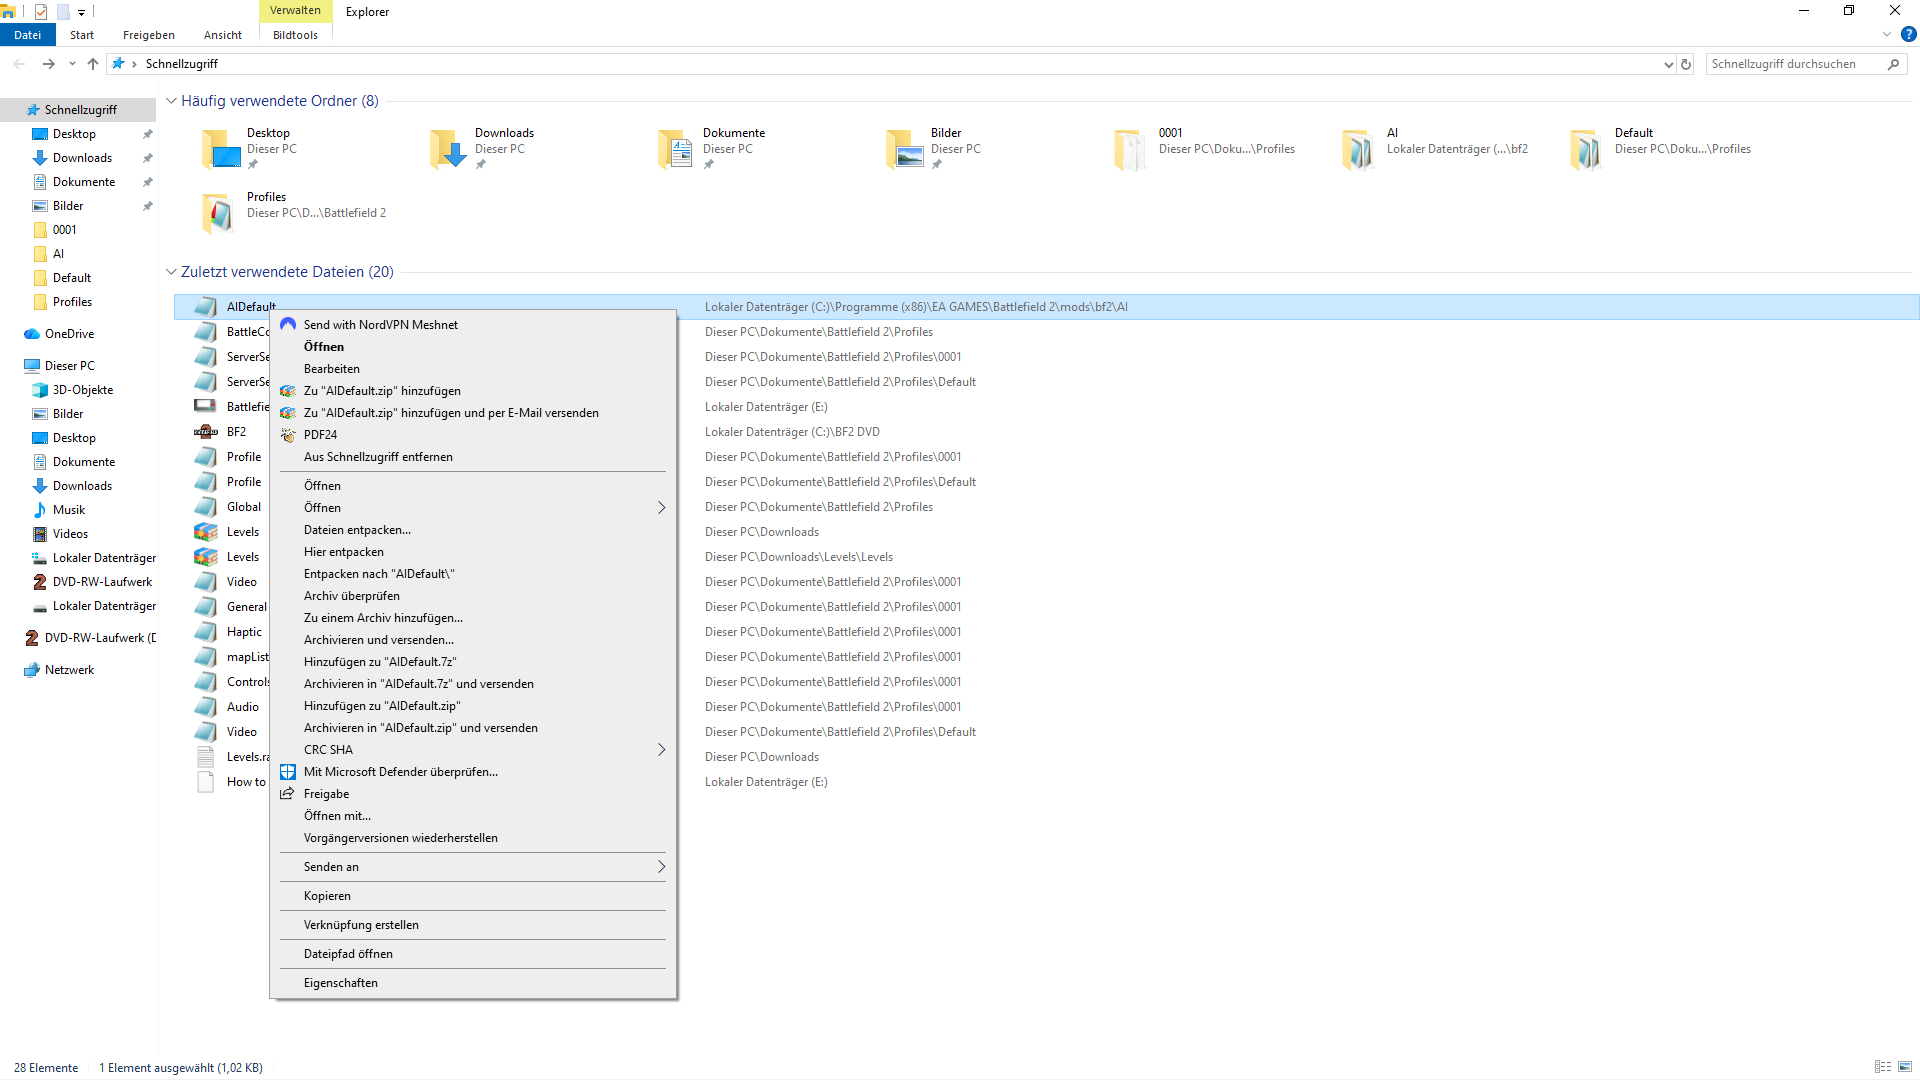
Task: Open the Bilder folder icon in frequent folders
Action: [905, 149]
